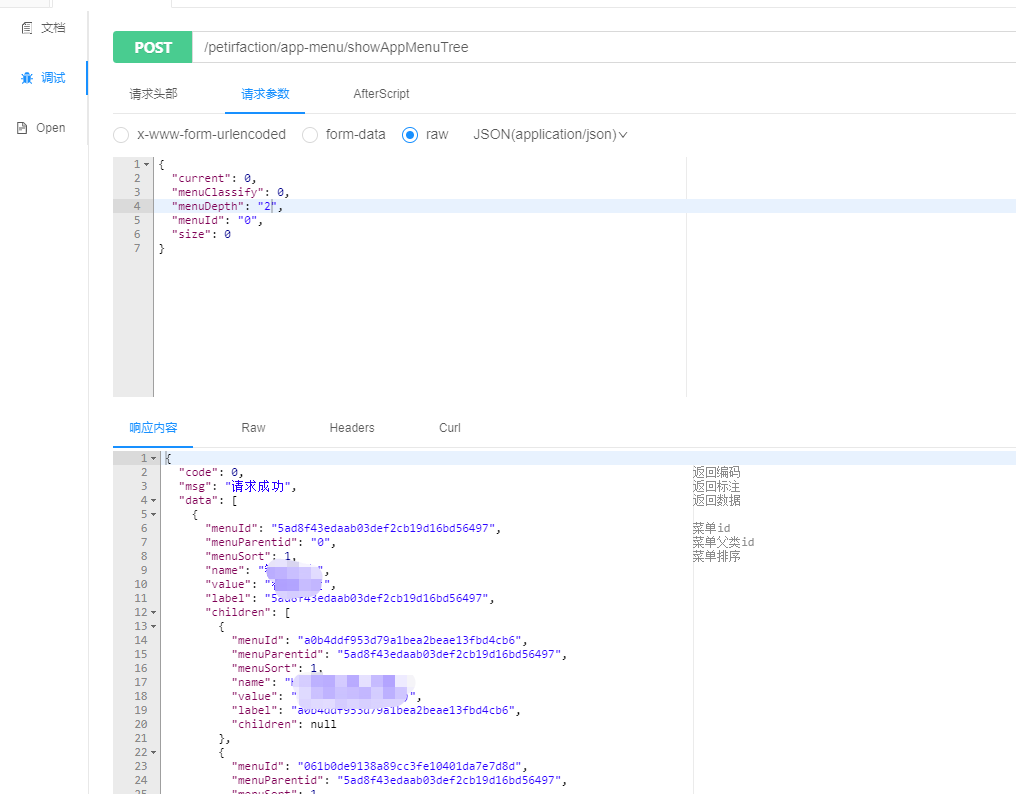Click 菜单id field description

click(711, 528)
